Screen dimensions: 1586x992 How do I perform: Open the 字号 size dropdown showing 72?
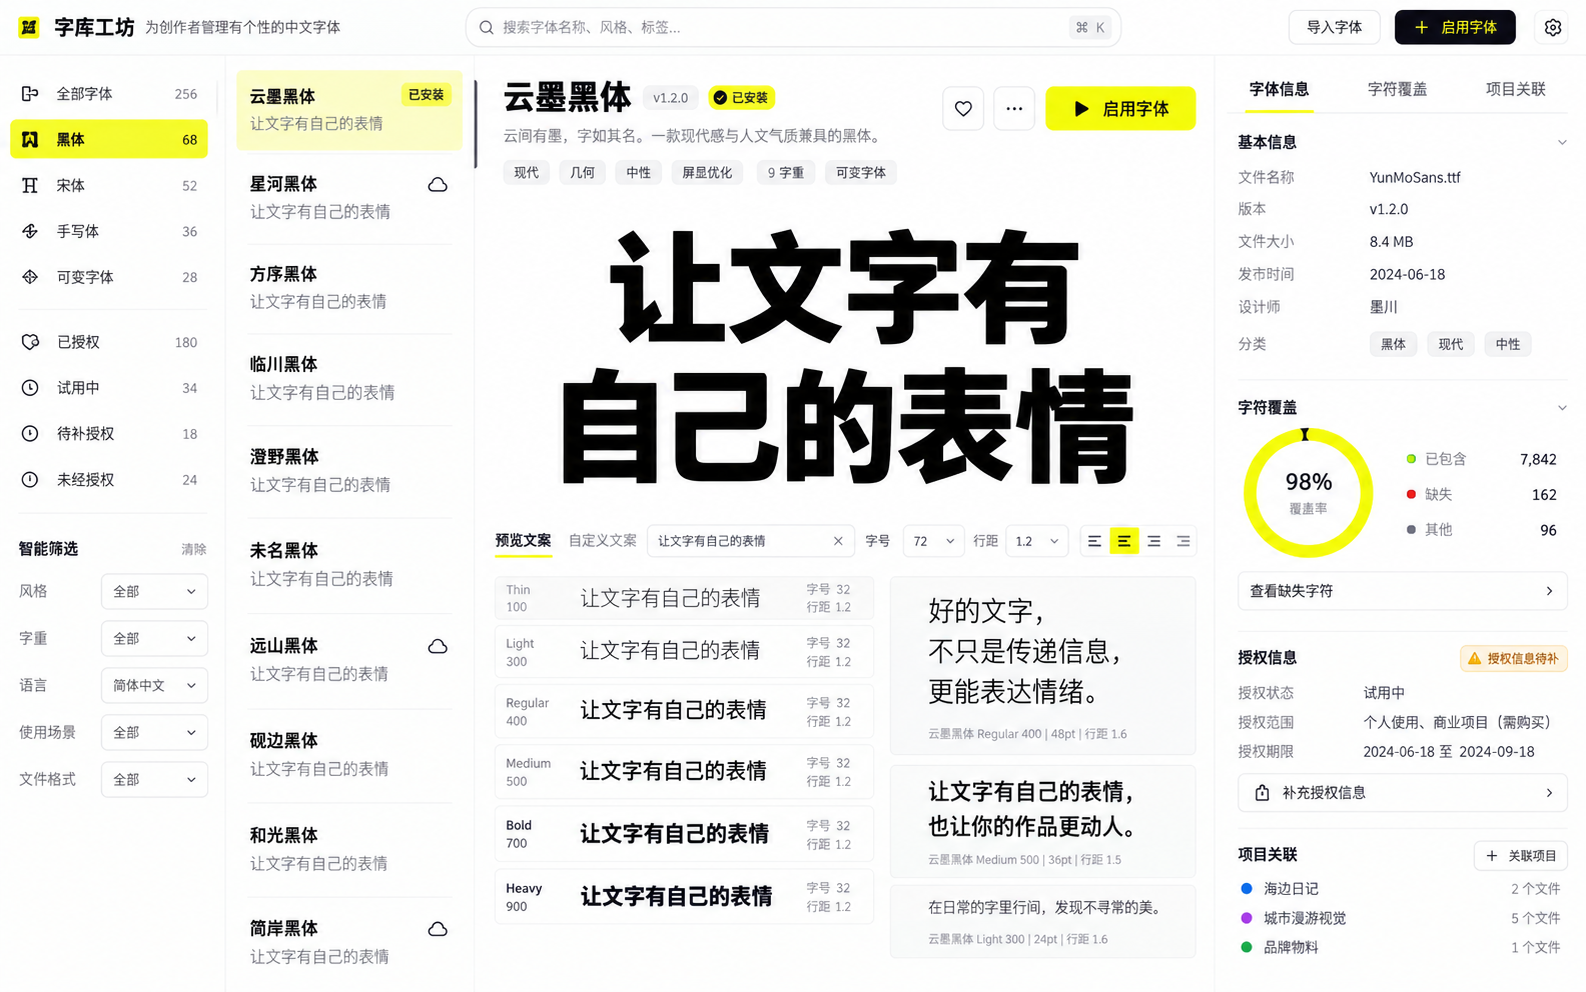934,541
